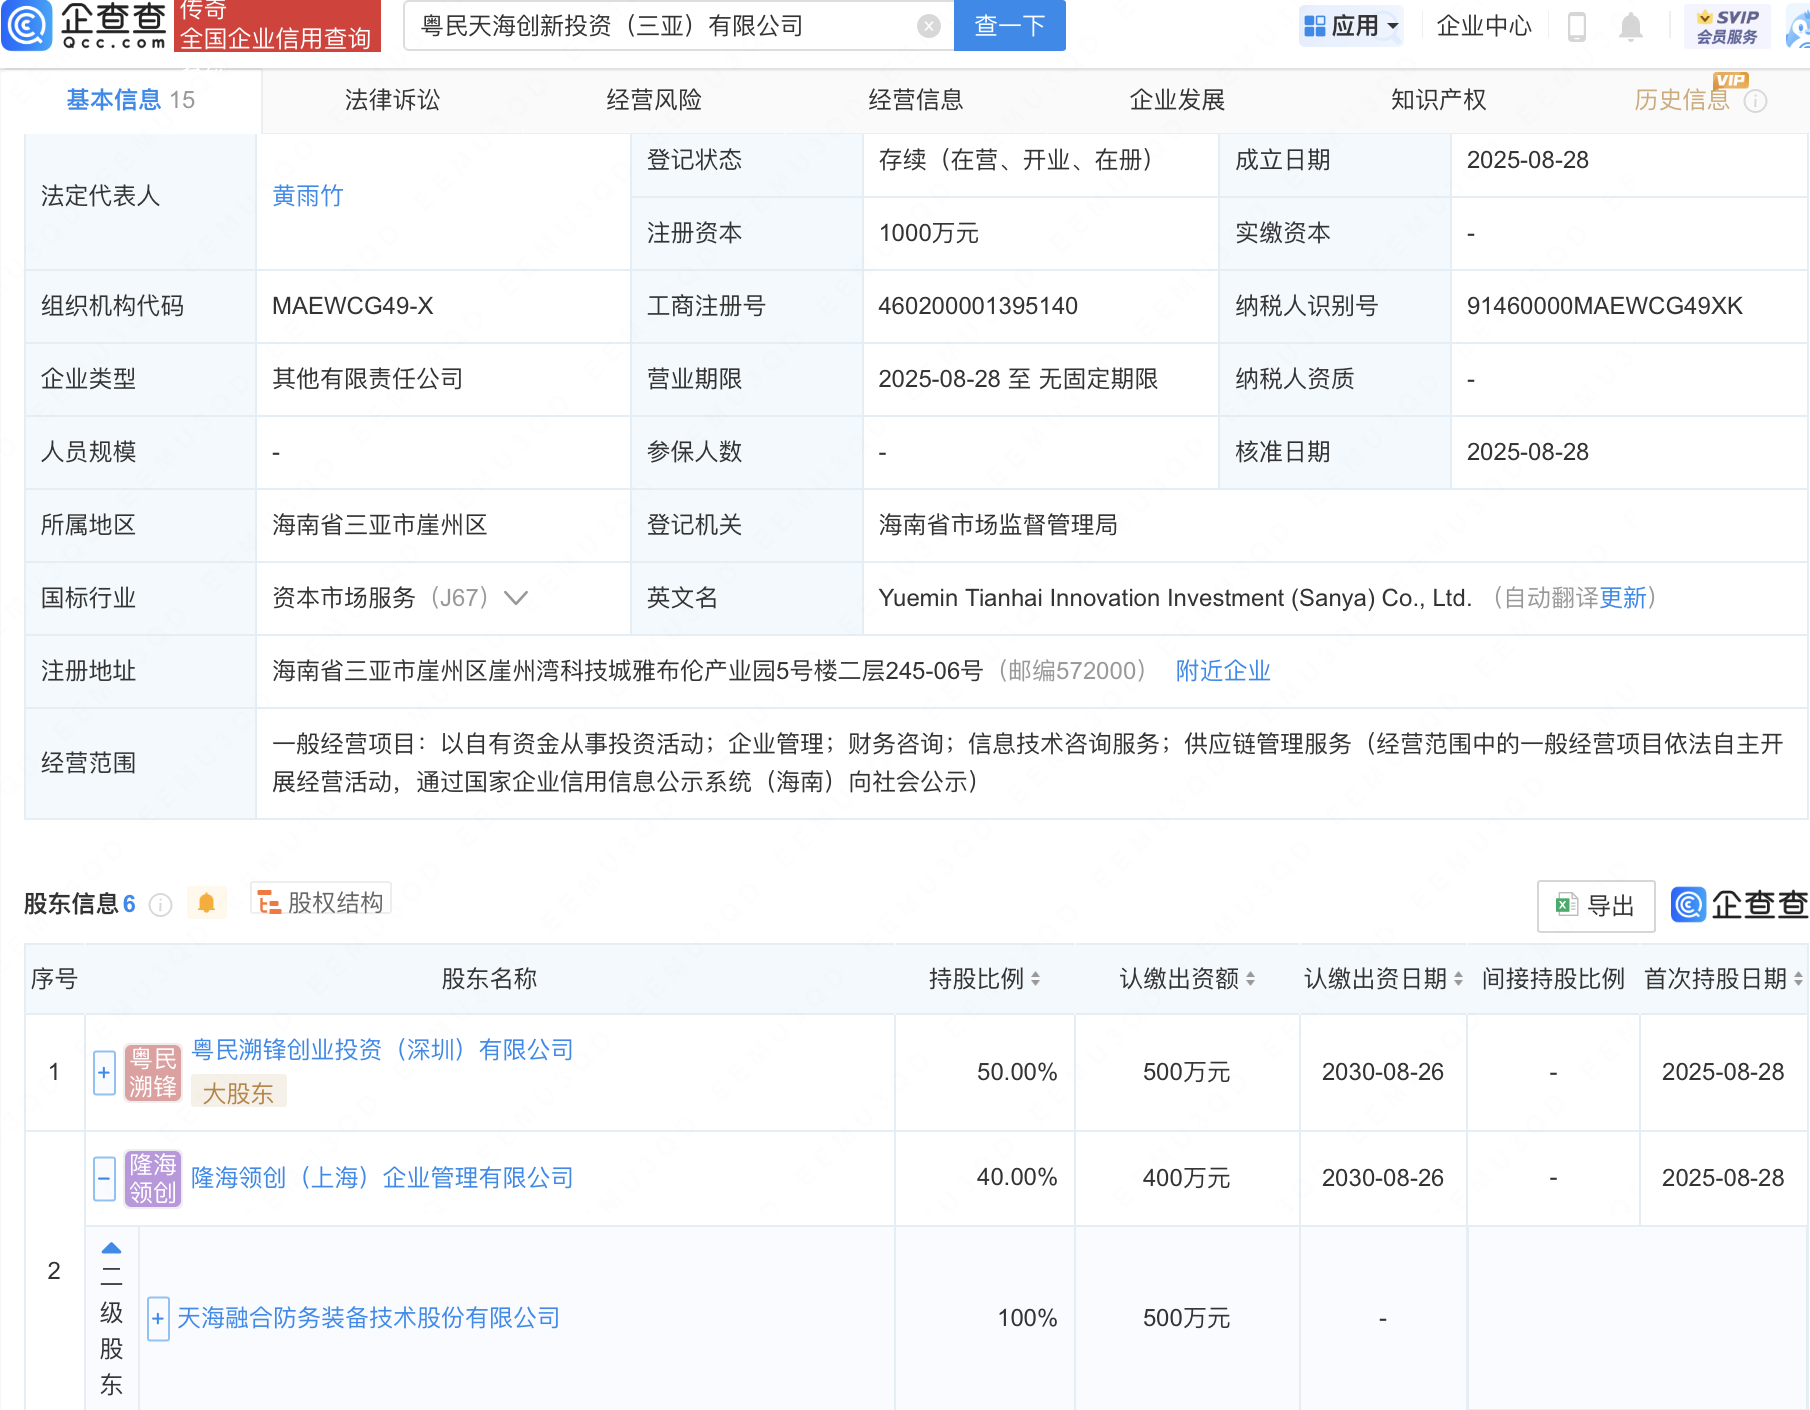Collapse row for 隆海领创 shareholder
1810x1410 pixels.
pyautogui.click(x=104, y=1178)
